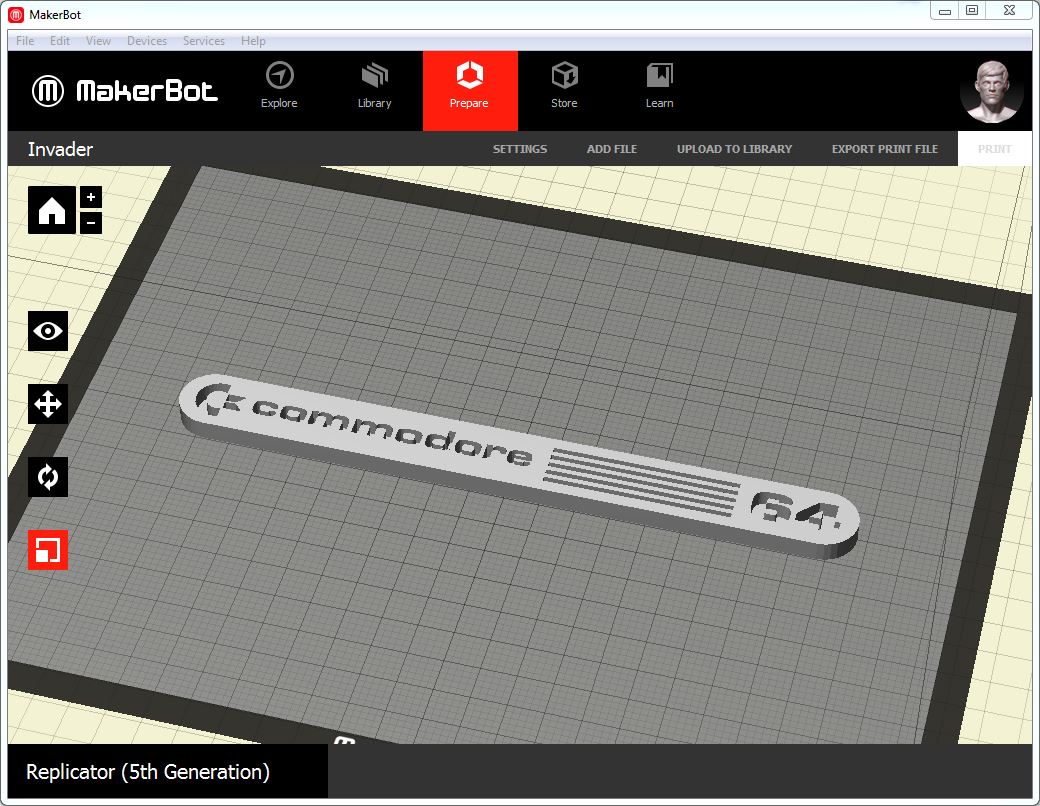This screenshot has width=1040, height=806.
Task: Click the MakerBot icon in the title bar
Action: tap(16, 15)
